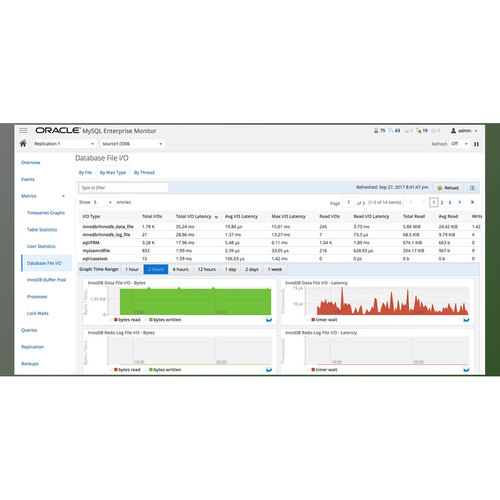Switch to the By Wait Type tab
This screenshot has width=500, height=500.
113,172
